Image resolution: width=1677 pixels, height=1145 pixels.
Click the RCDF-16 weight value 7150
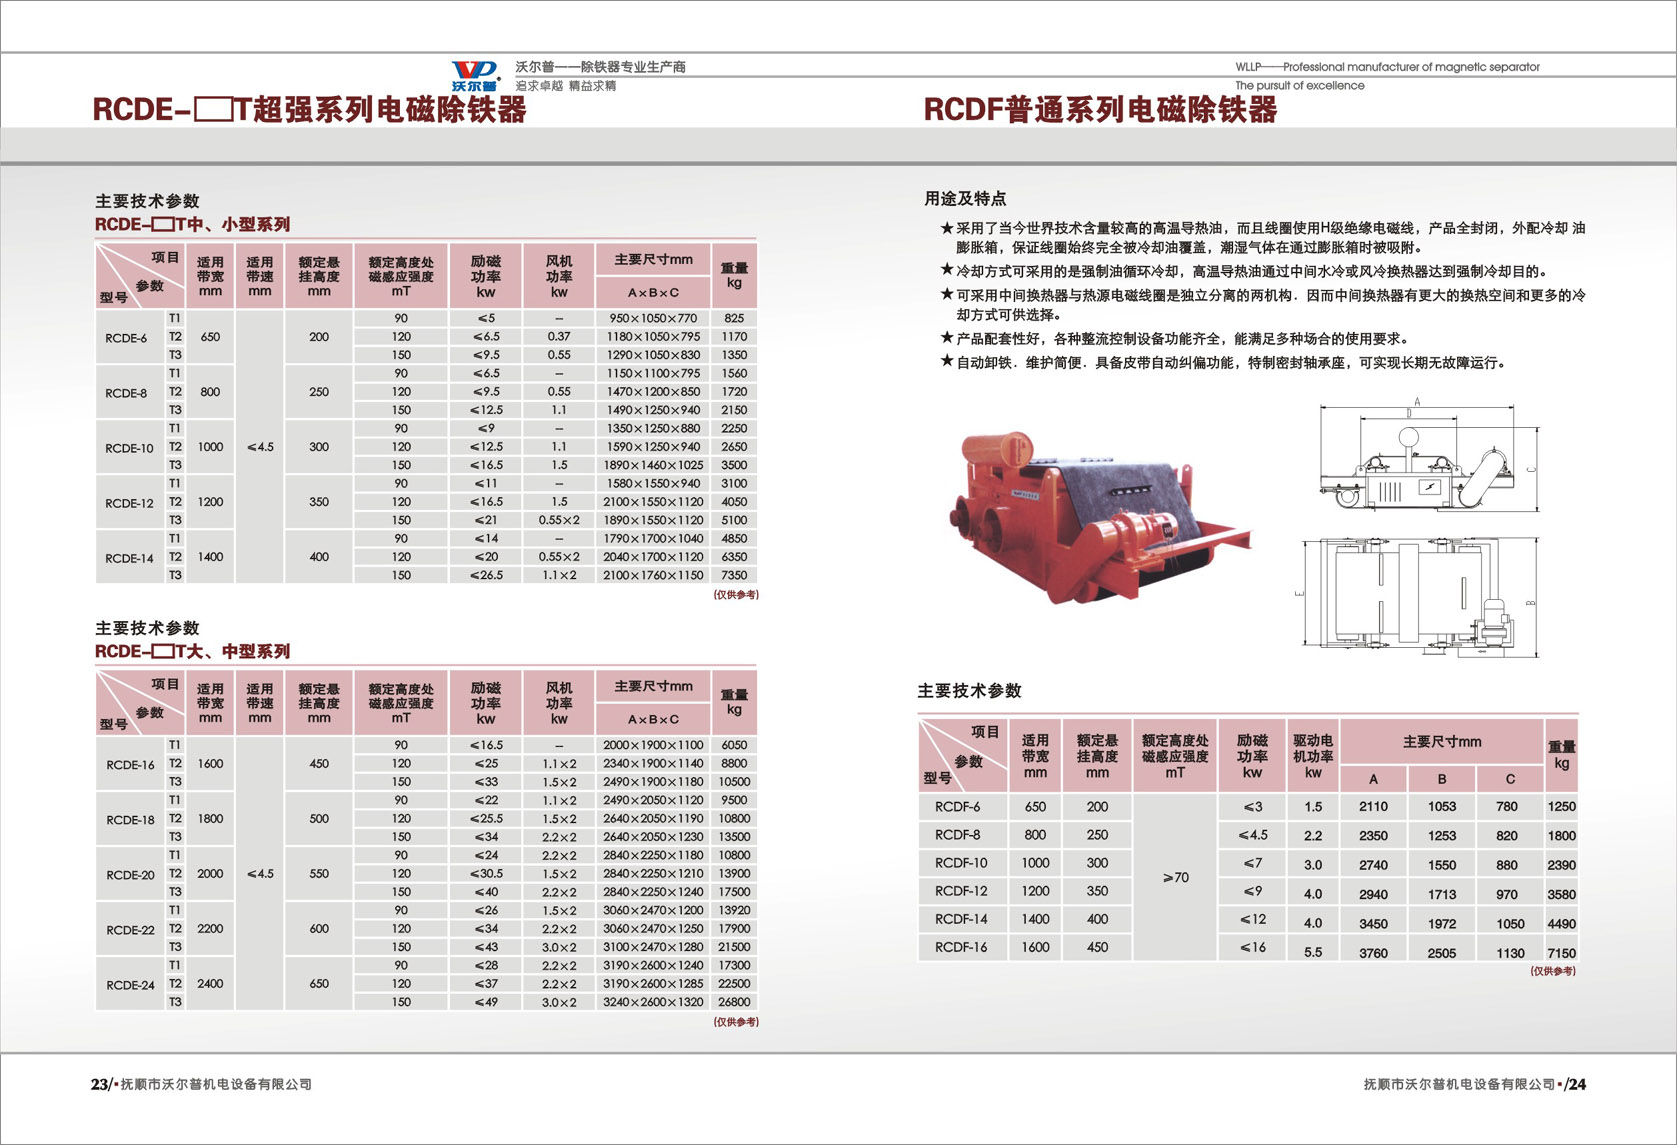1561,953
